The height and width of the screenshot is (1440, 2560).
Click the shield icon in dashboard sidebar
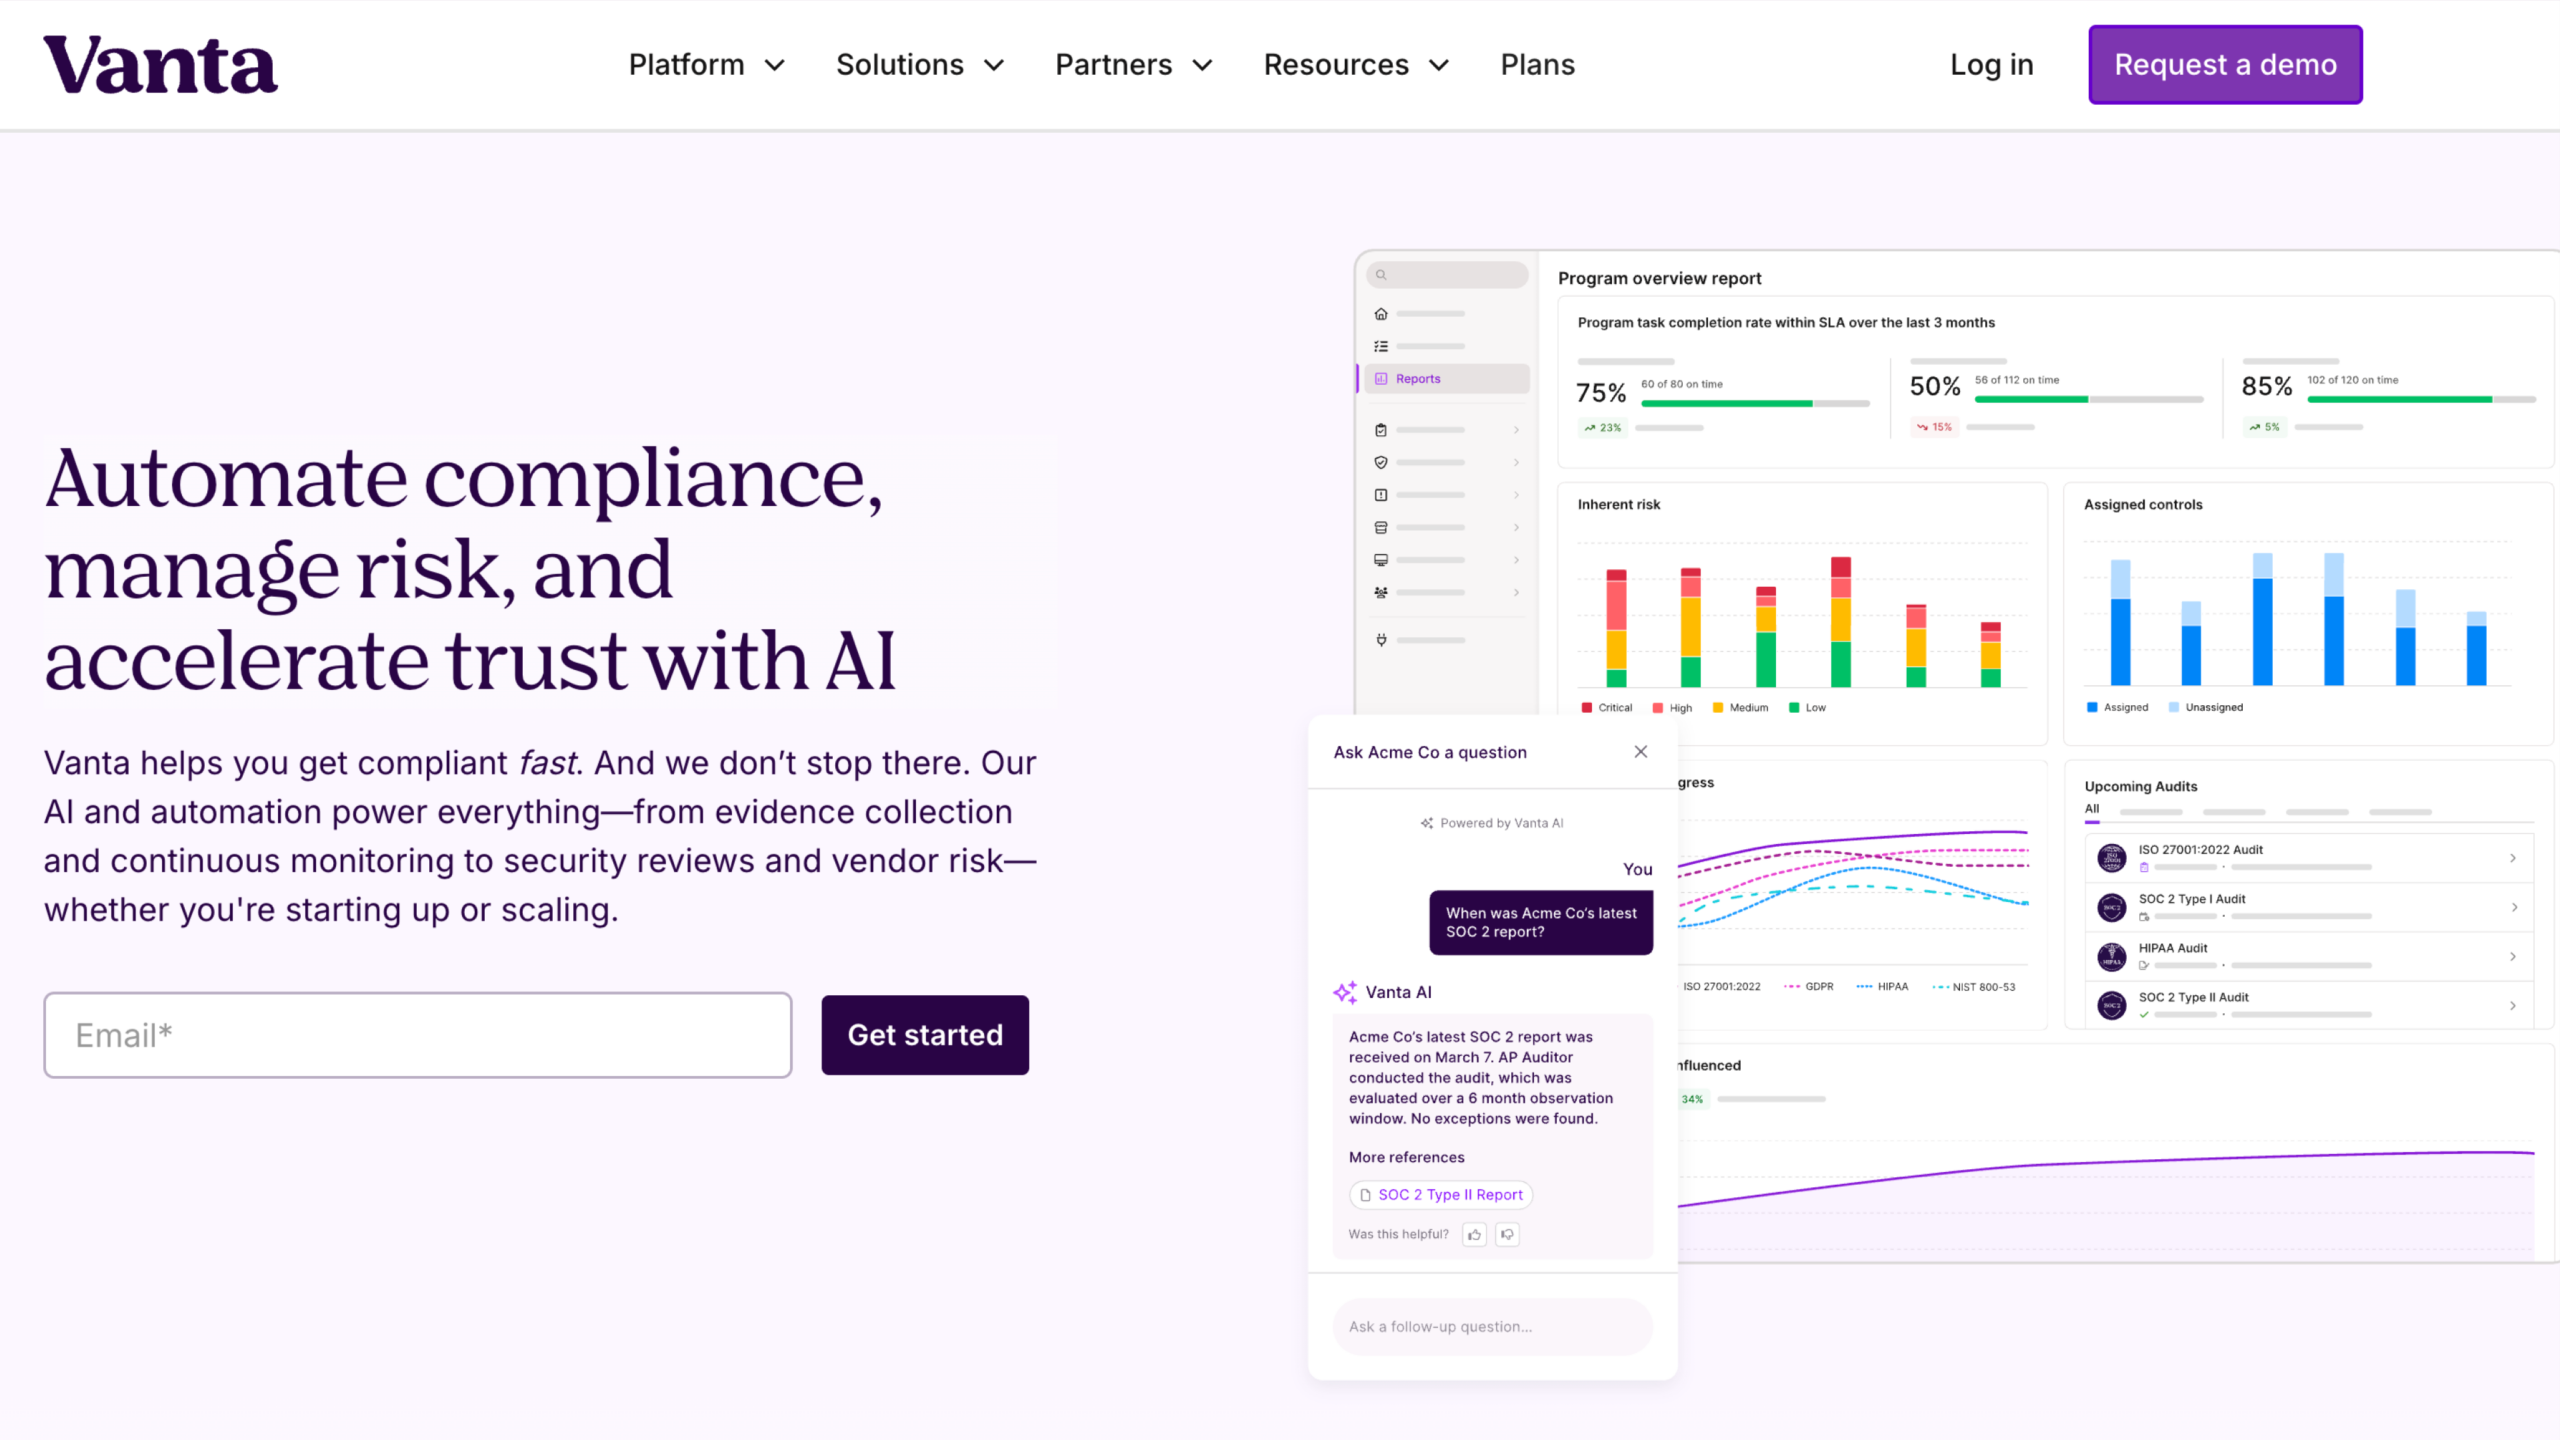1381,463
